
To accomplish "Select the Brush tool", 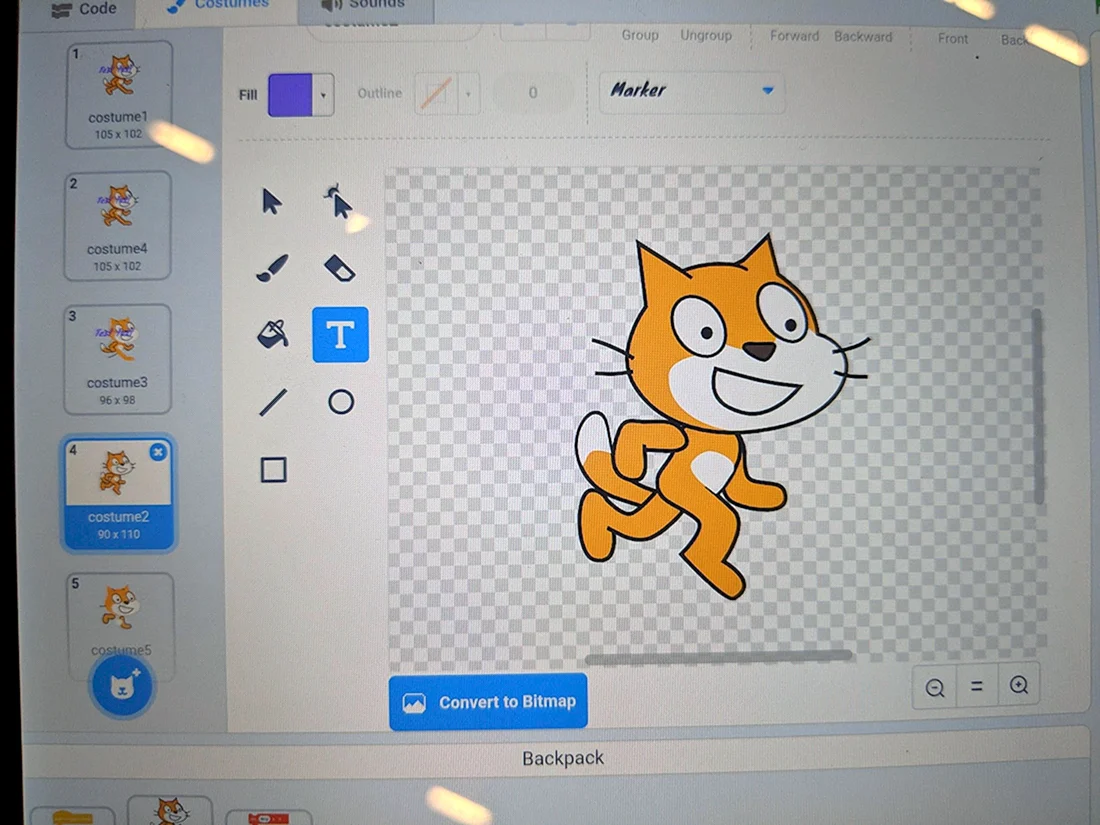I will [272, 268].
